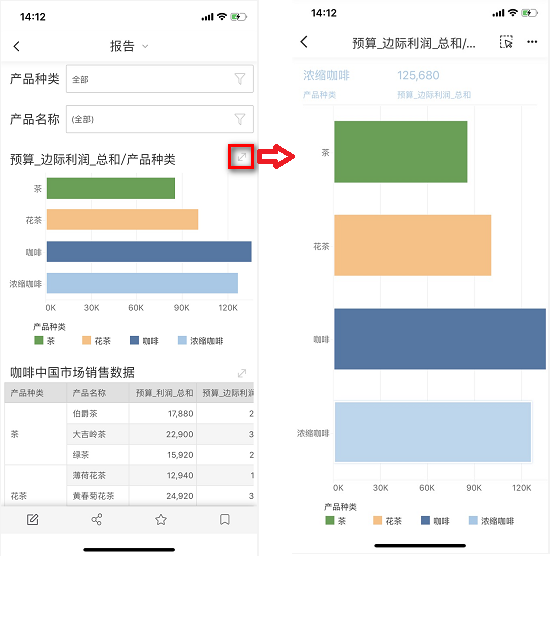Click the light blue 浓缩咖啡 legend swatch in the left chart

(x=182, y=340)
